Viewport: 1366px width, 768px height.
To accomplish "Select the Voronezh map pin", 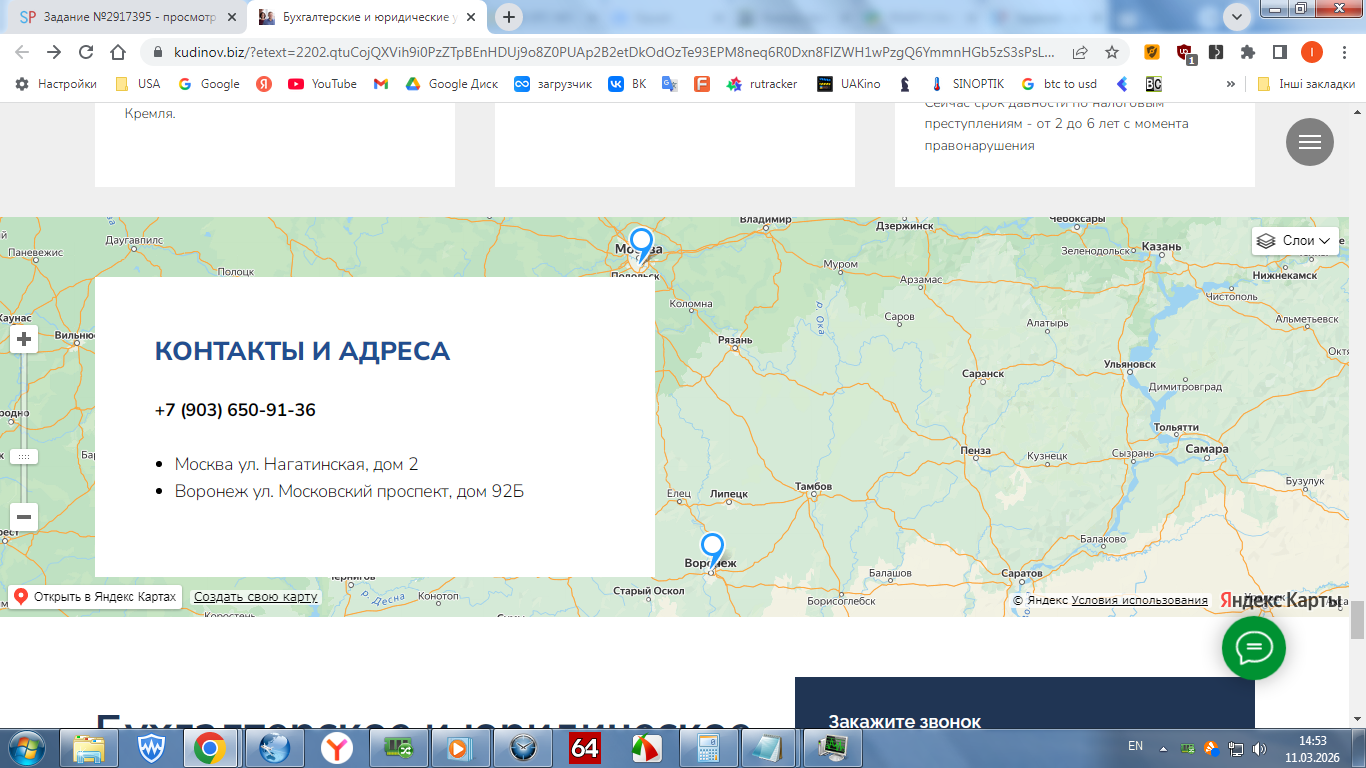I will click(712, 552).
